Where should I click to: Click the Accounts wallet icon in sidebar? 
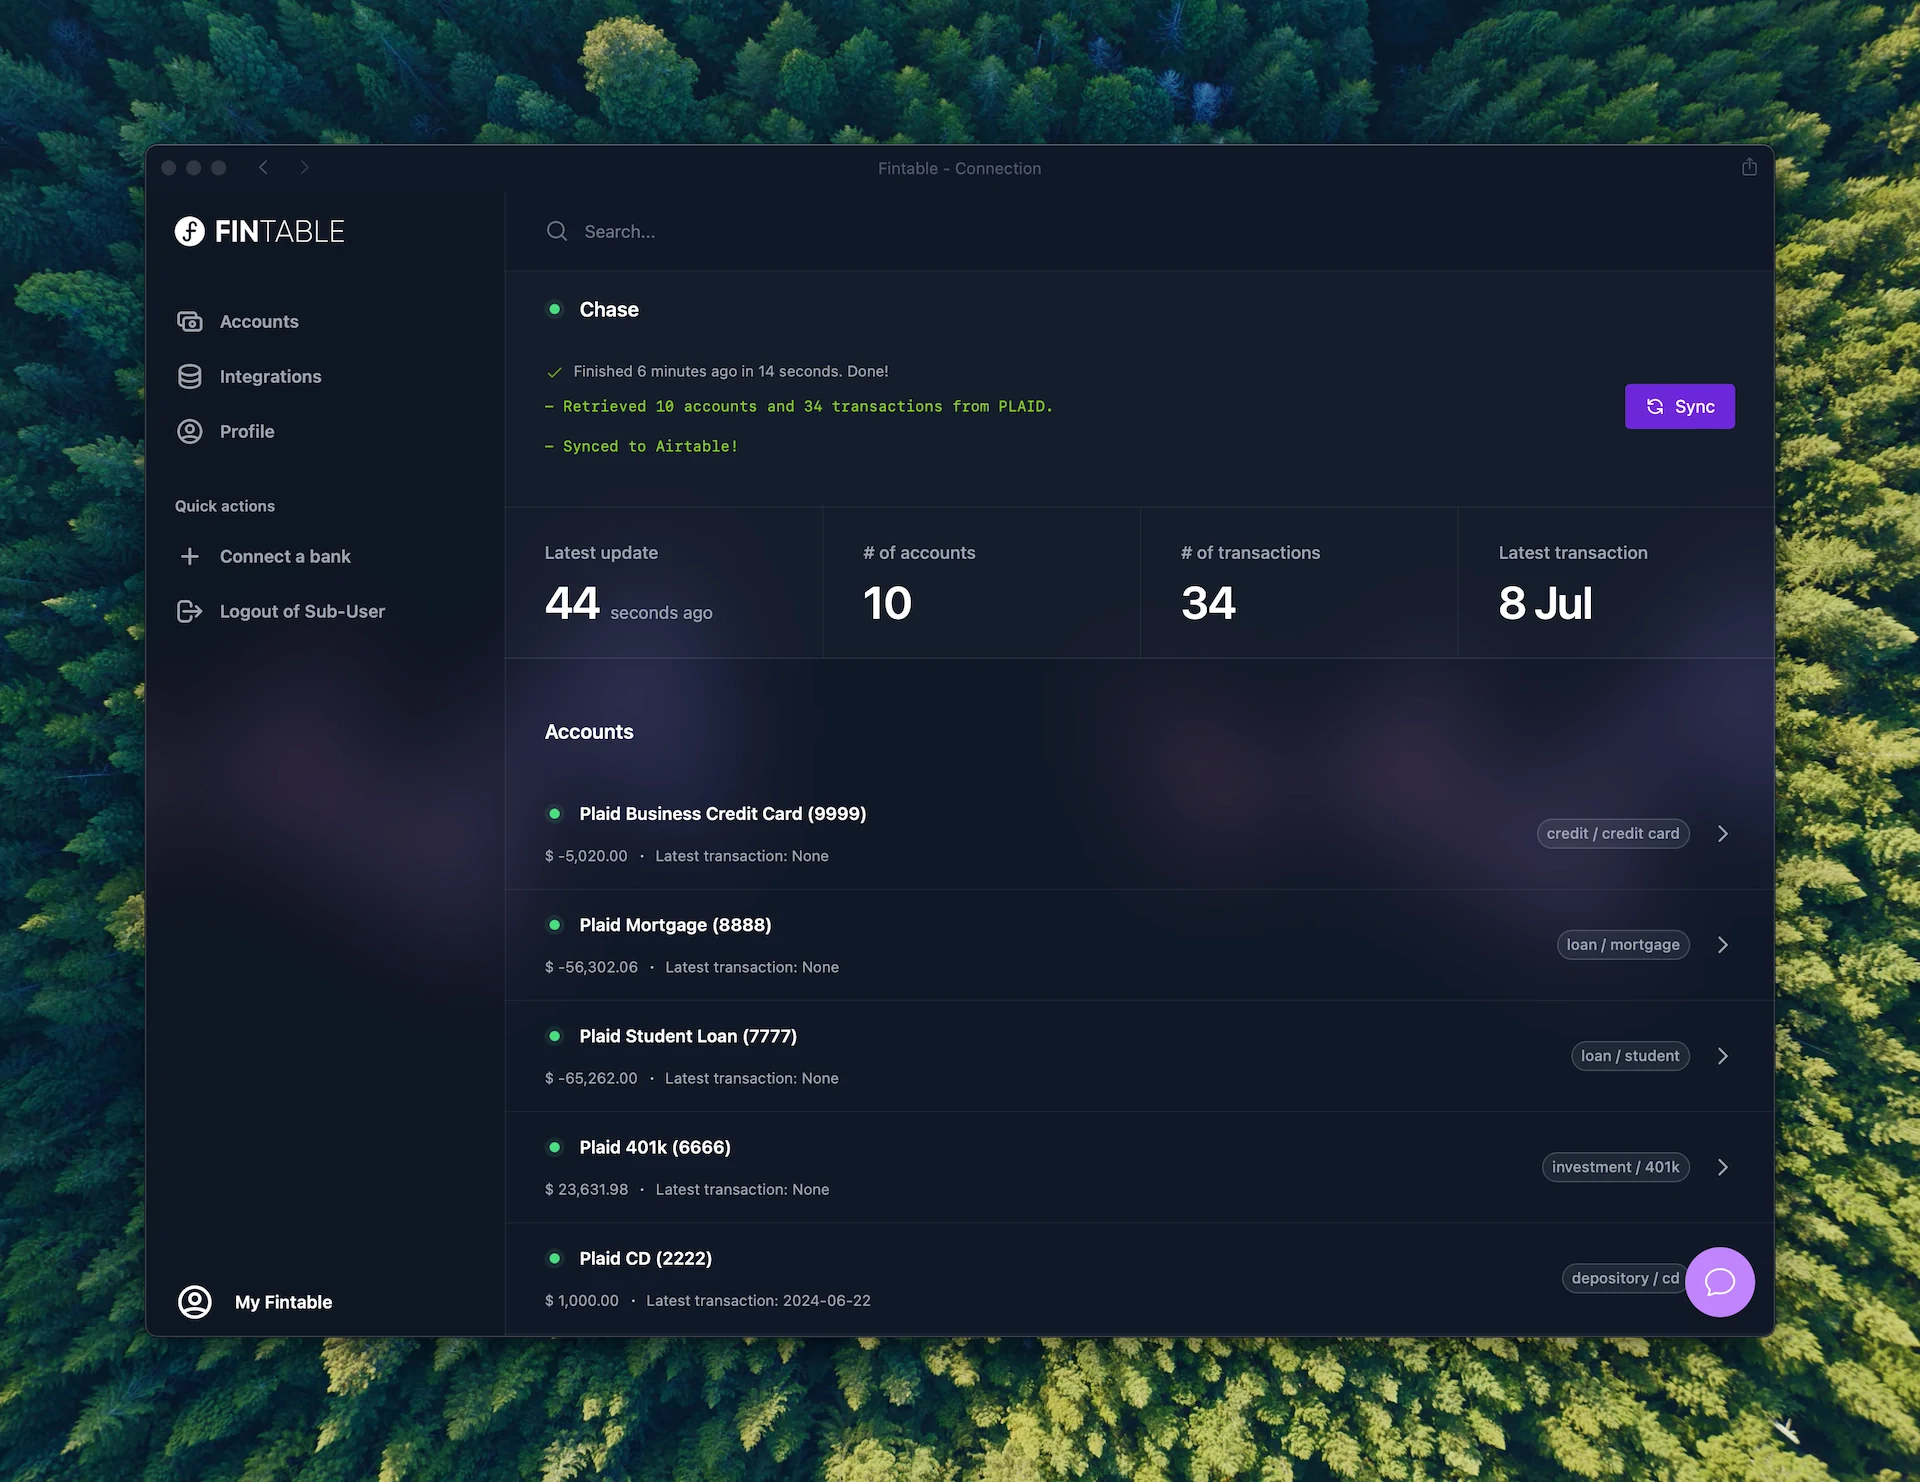(190, 321)
